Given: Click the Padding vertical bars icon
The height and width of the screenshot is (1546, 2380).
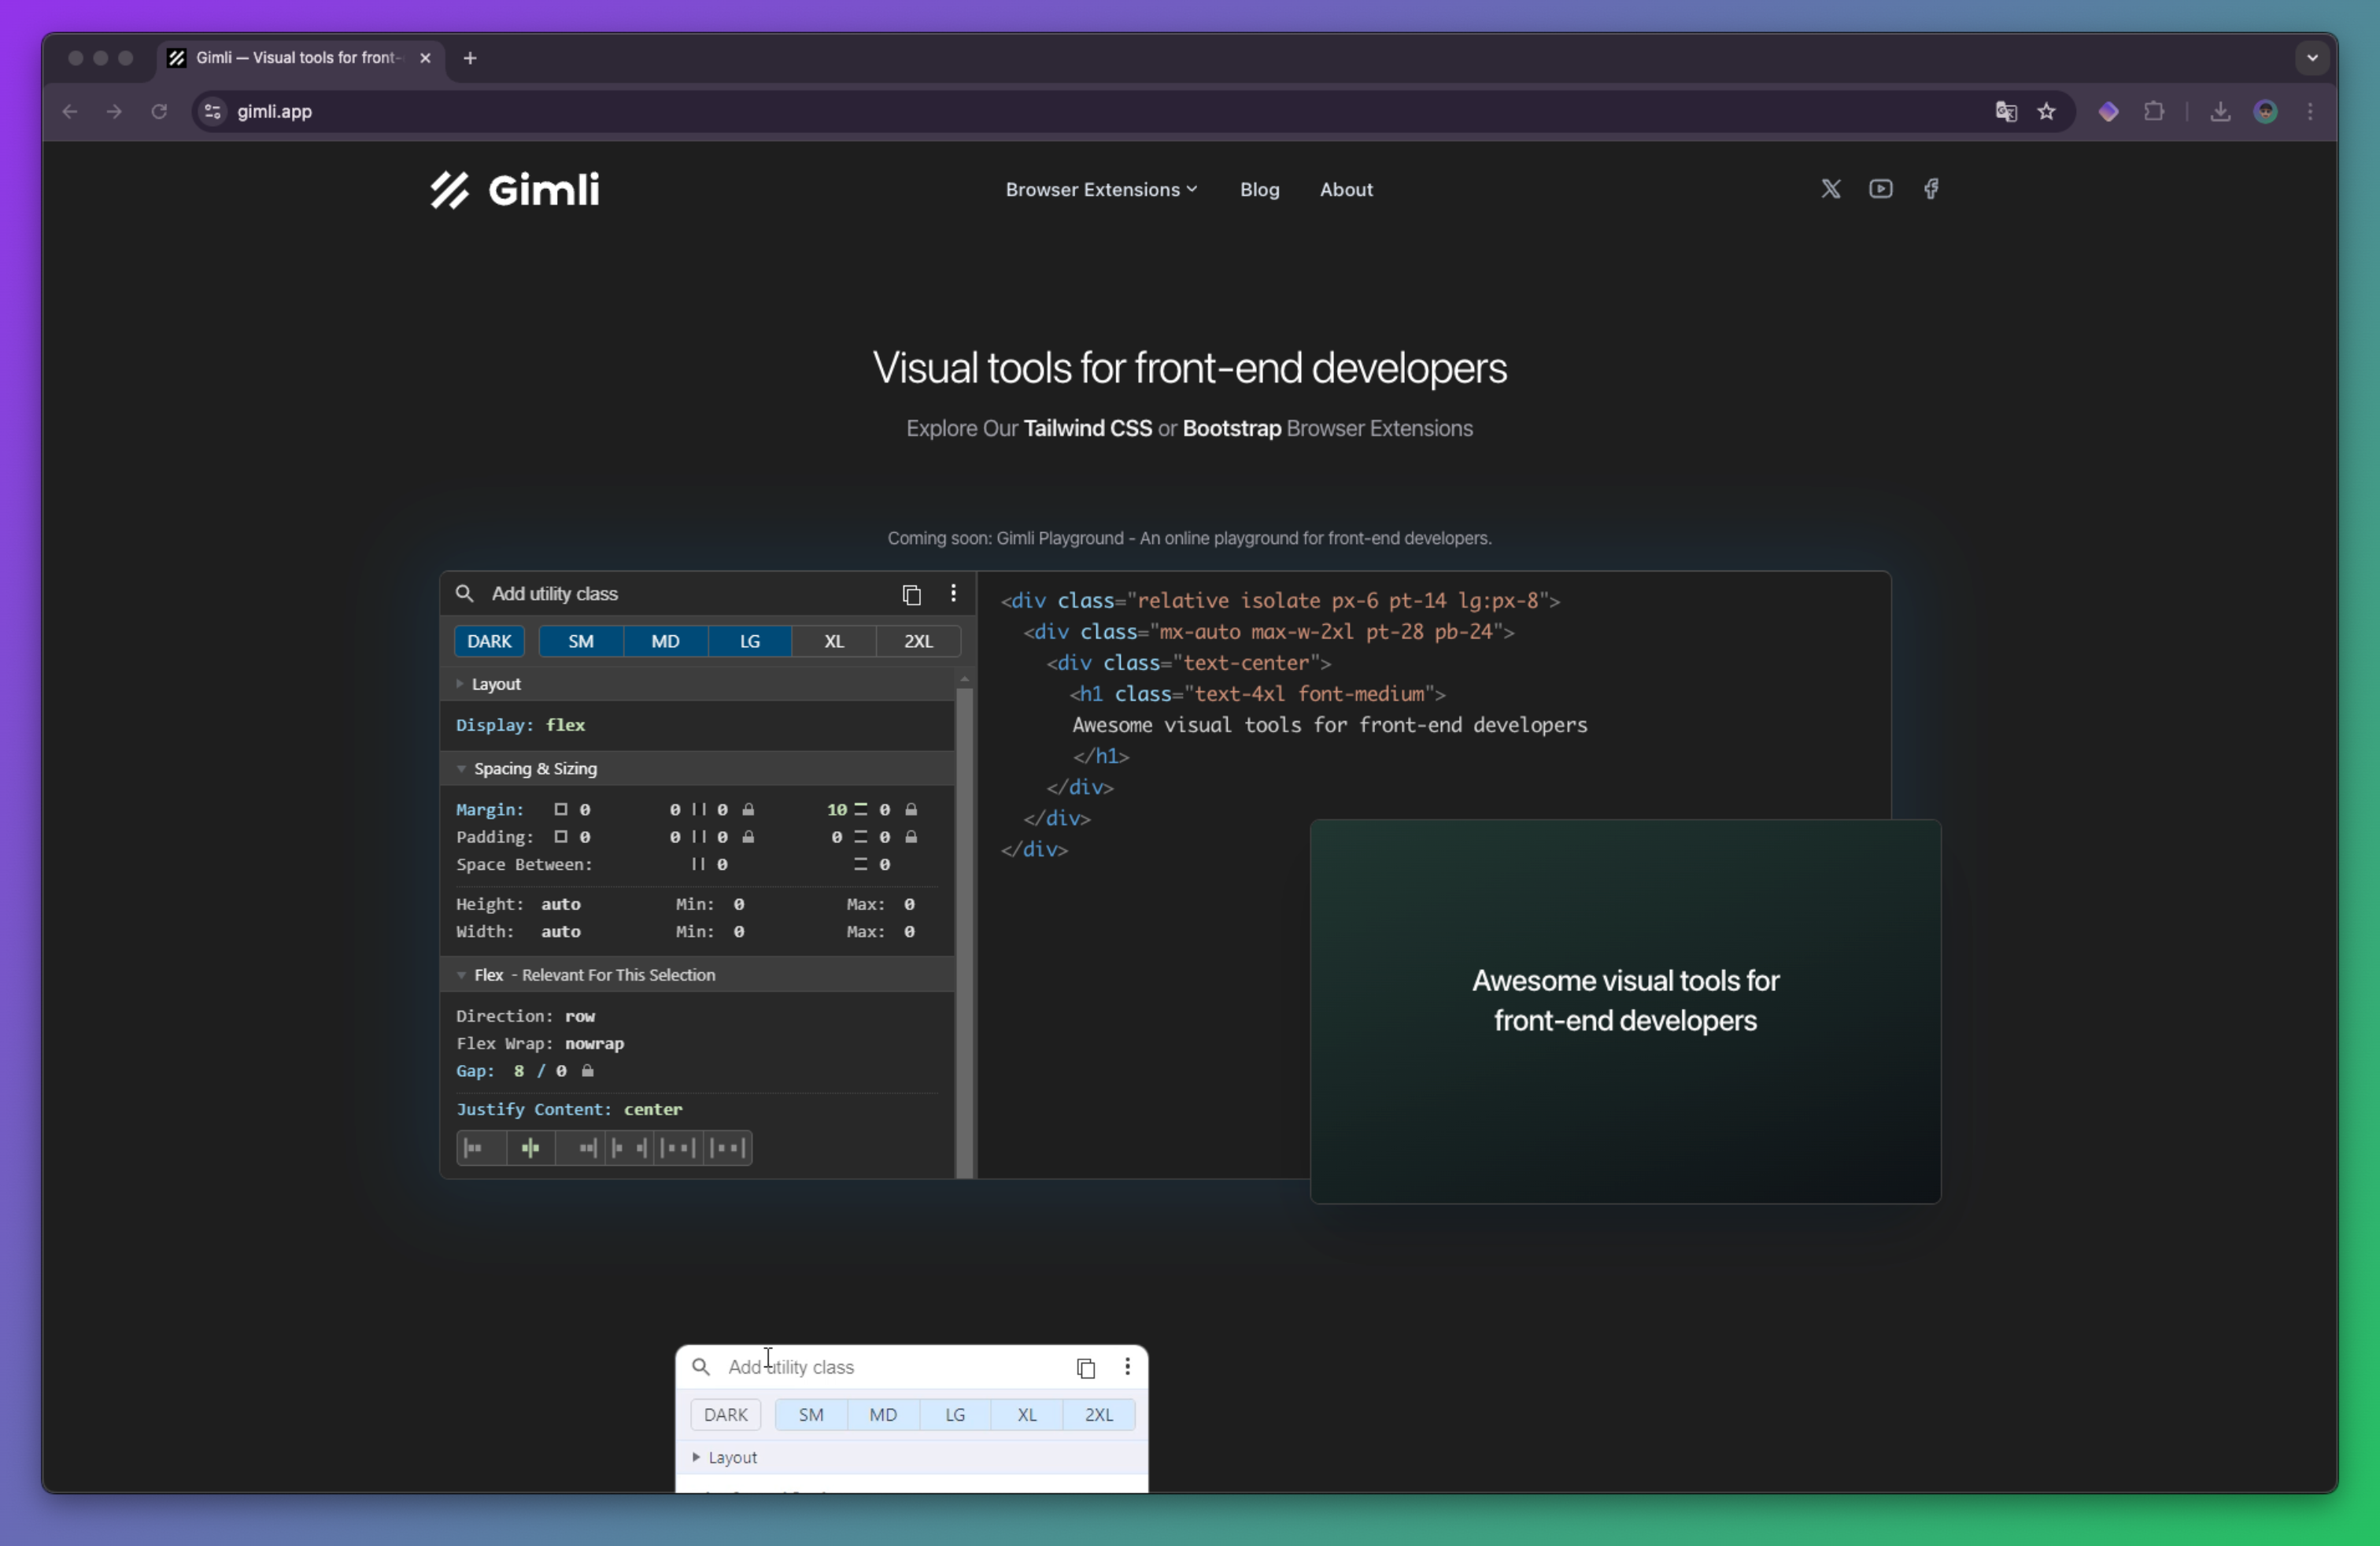Looking at the screenshot, I should coord(860,837).
